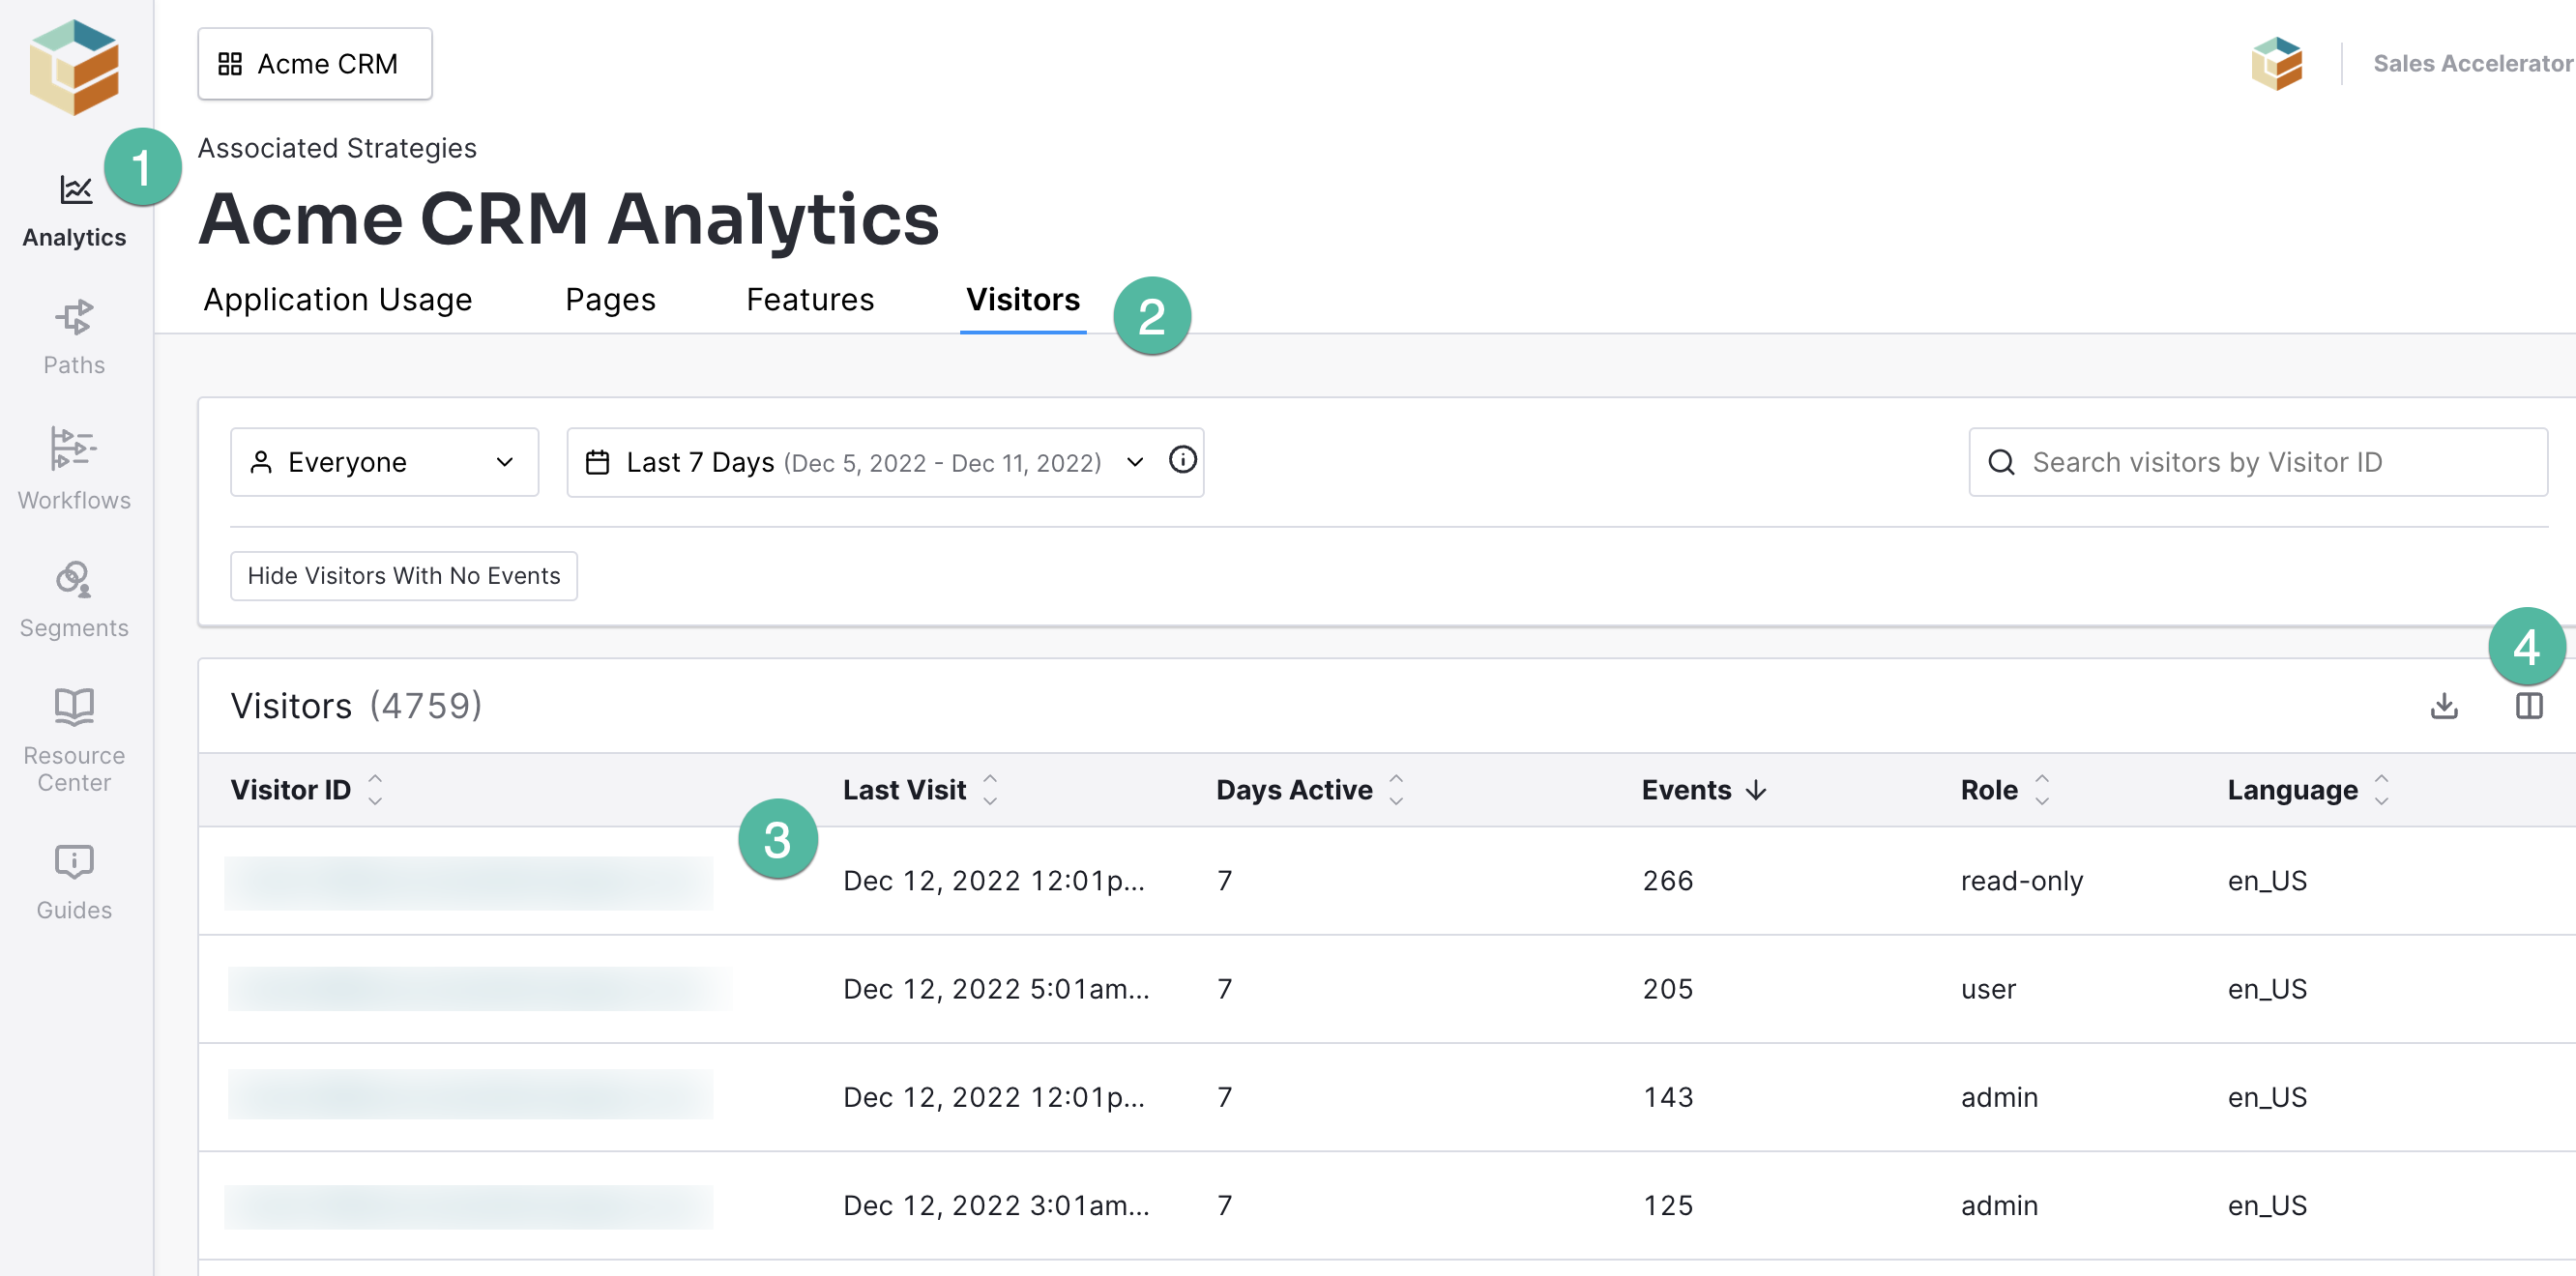Click last visit 'Dec 12, 2022 5:01am...'

(996, 989)
